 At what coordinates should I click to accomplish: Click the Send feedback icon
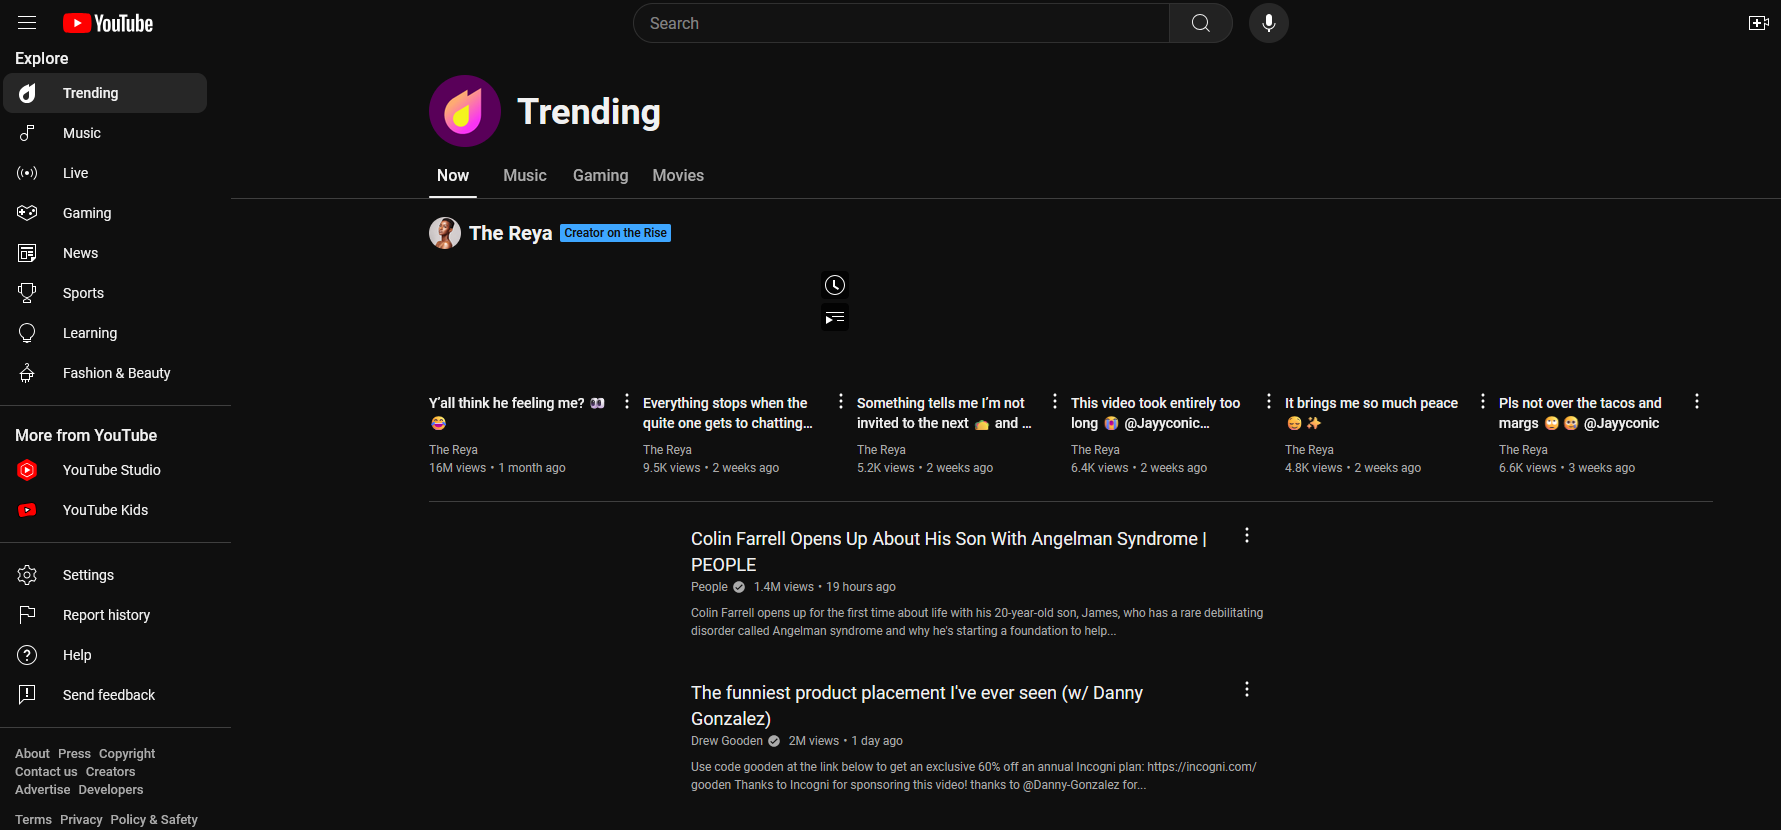pyautogui.click(x=28, y=695)
